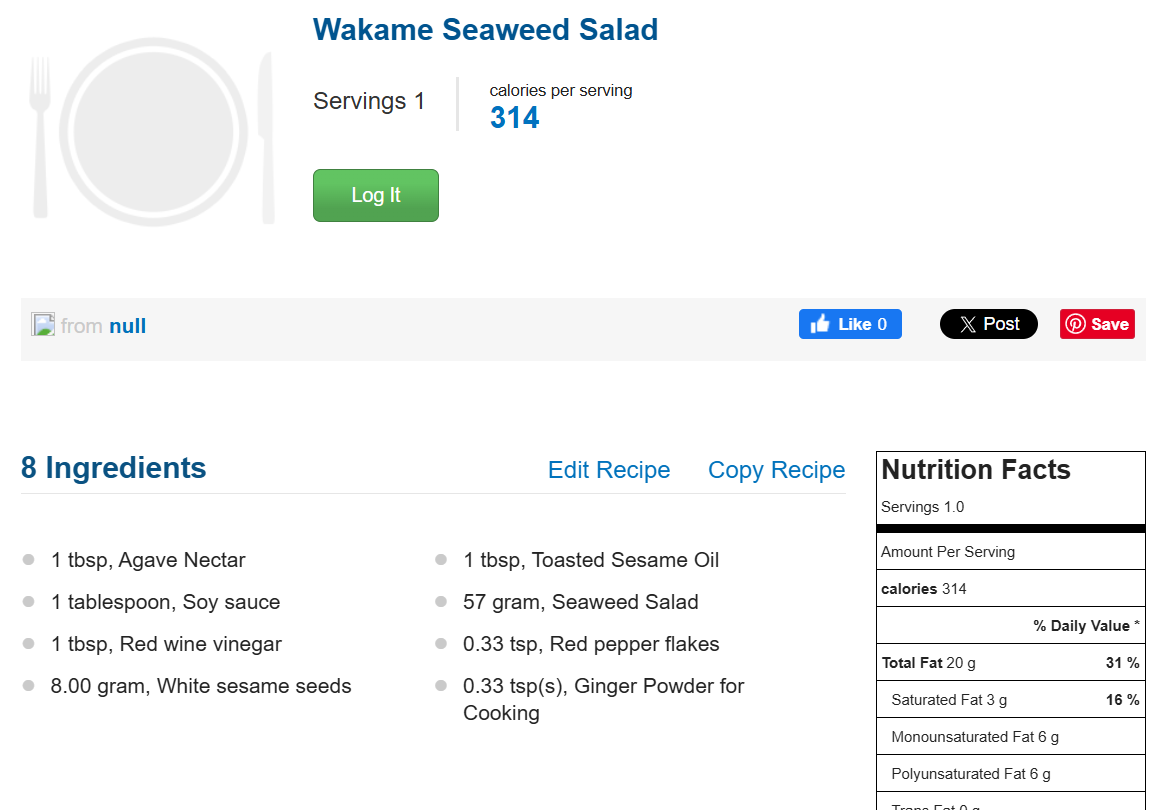Open the Edit Recipe link
The height and width of the screenshot is (810, 1159).
point(609,470)
